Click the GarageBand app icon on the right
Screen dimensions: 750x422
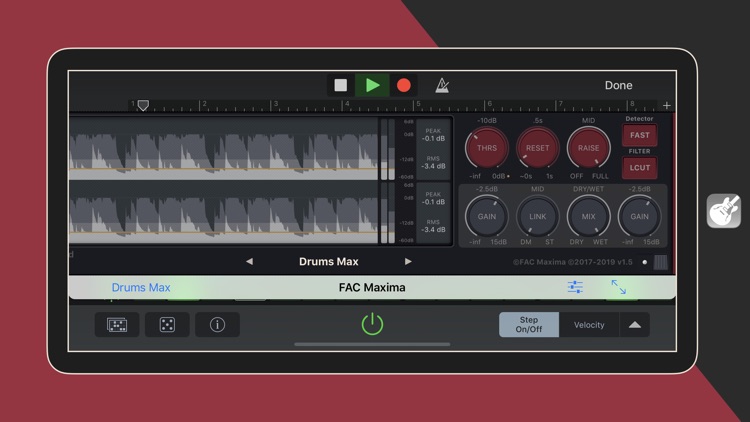(x=724, y=211)
